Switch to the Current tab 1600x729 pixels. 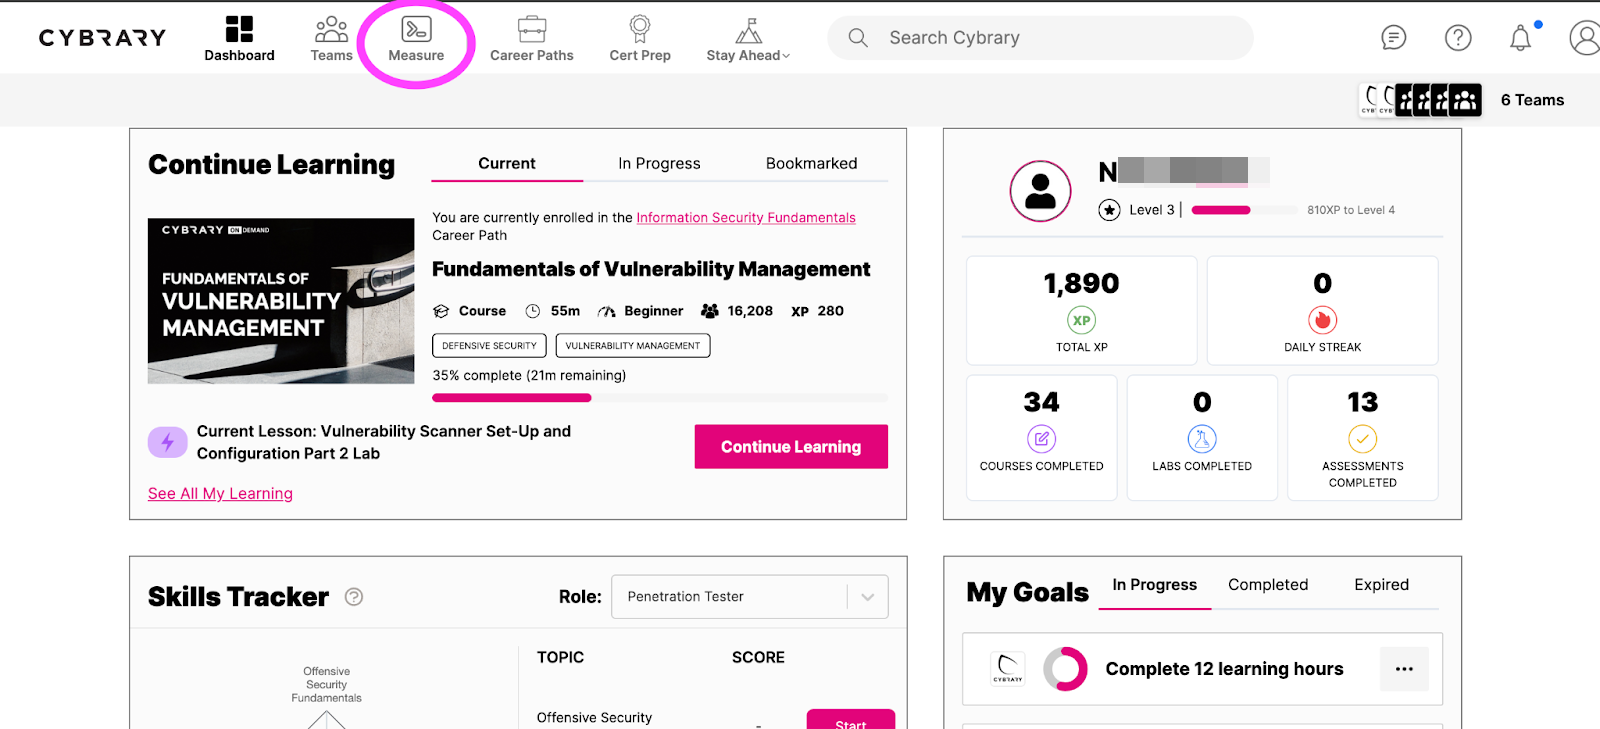[x=507, y=163]
